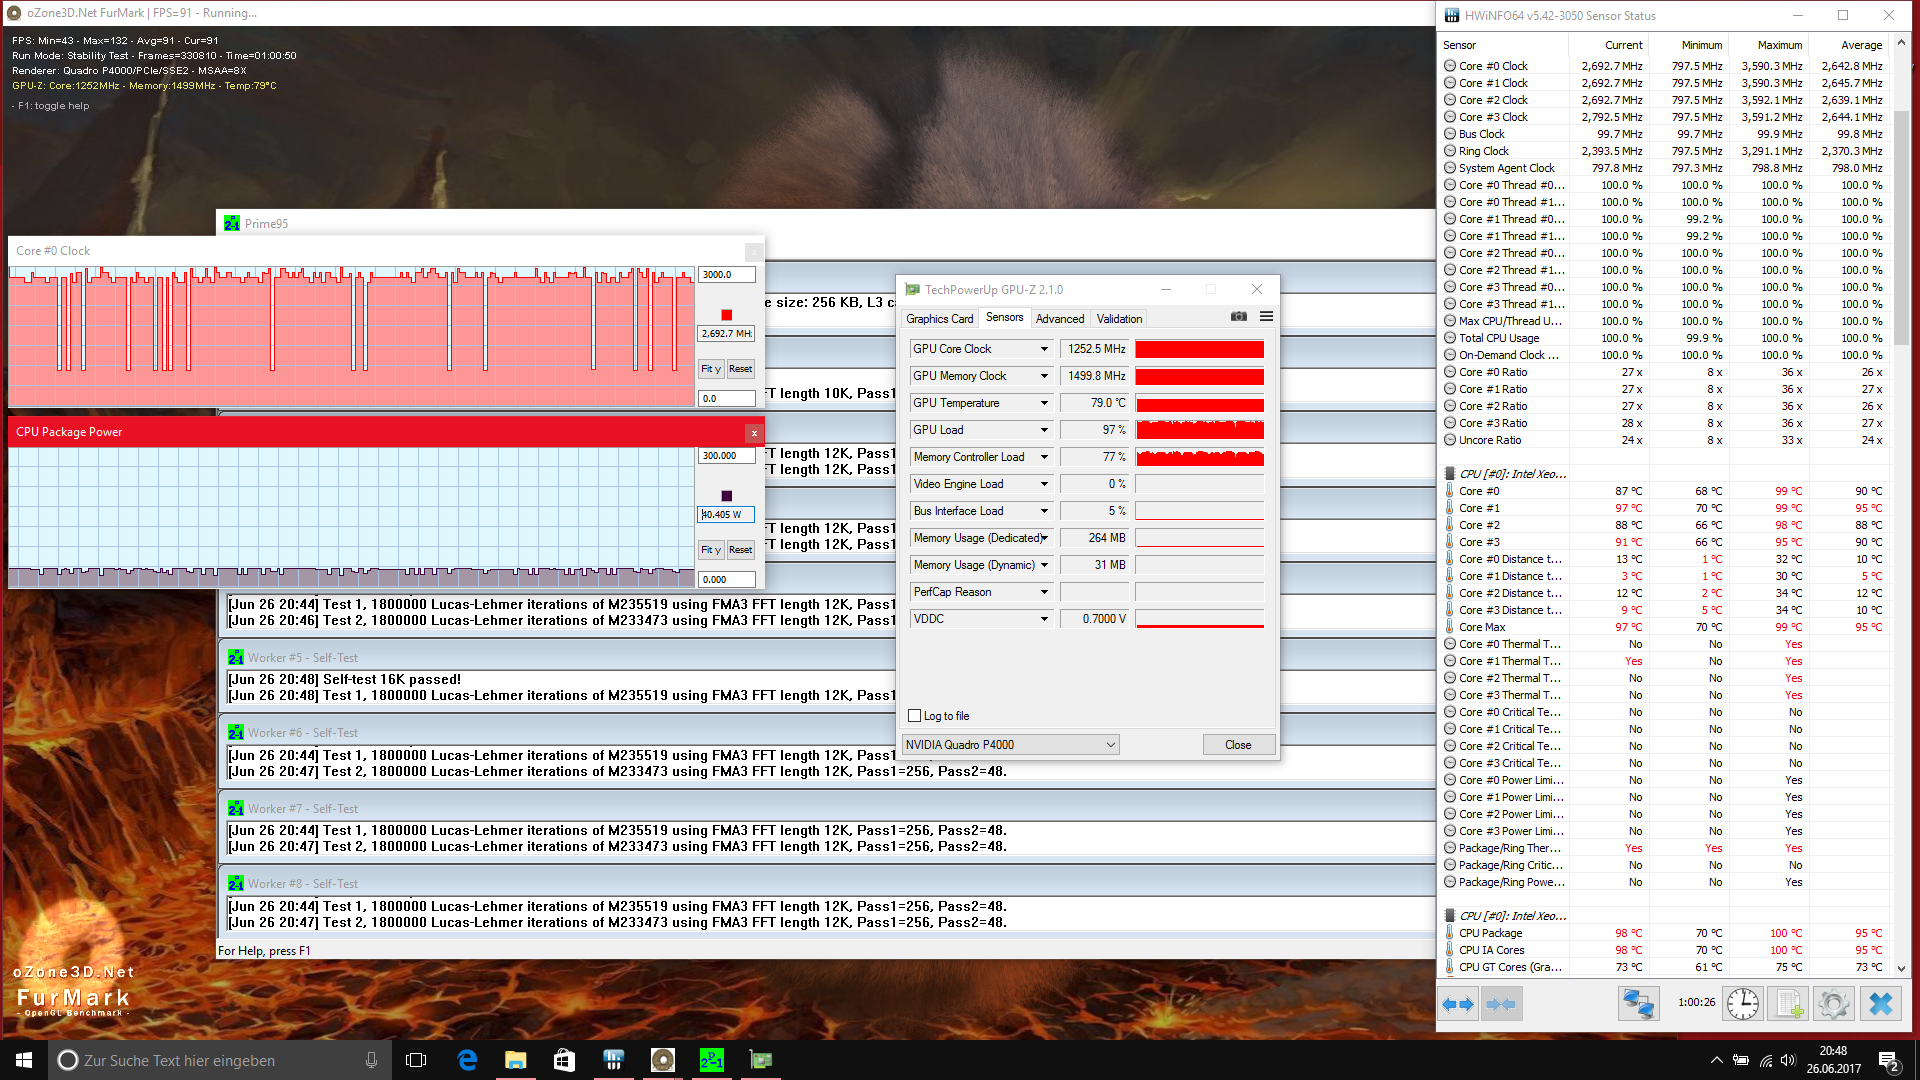
Task: Open HWiNFO sensor settings gear icon
Action: (x=1834, y=1004)
